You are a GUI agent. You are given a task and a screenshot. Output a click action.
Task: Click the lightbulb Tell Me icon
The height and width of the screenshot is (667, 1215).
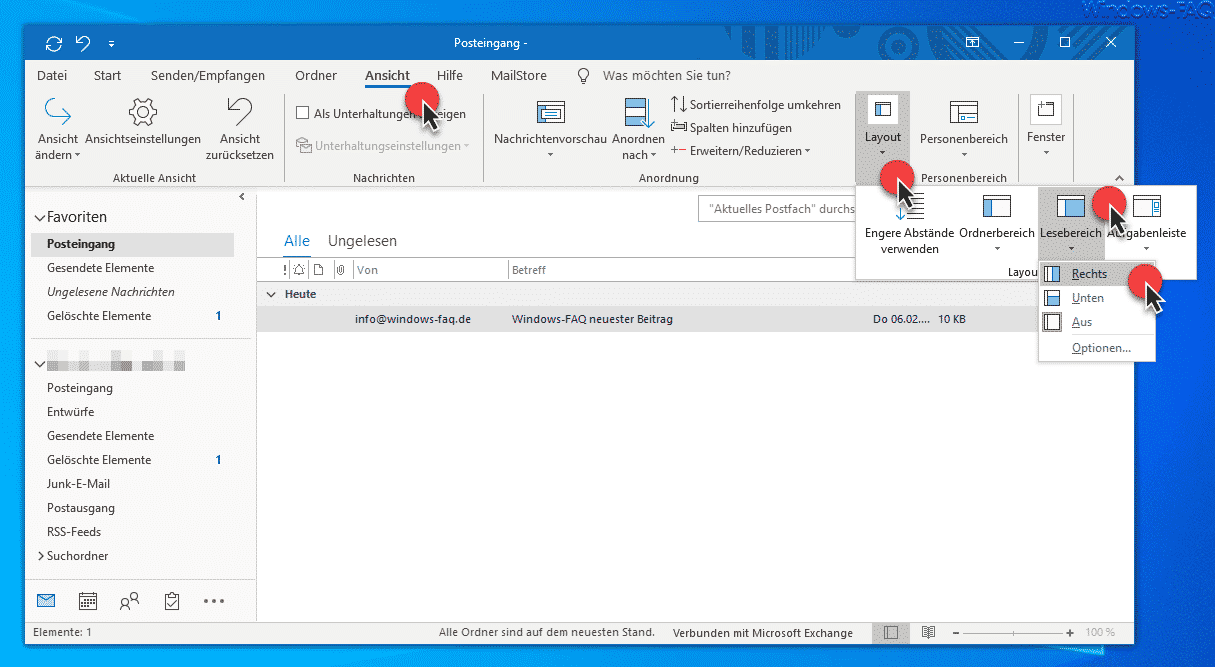pos(584,76)
